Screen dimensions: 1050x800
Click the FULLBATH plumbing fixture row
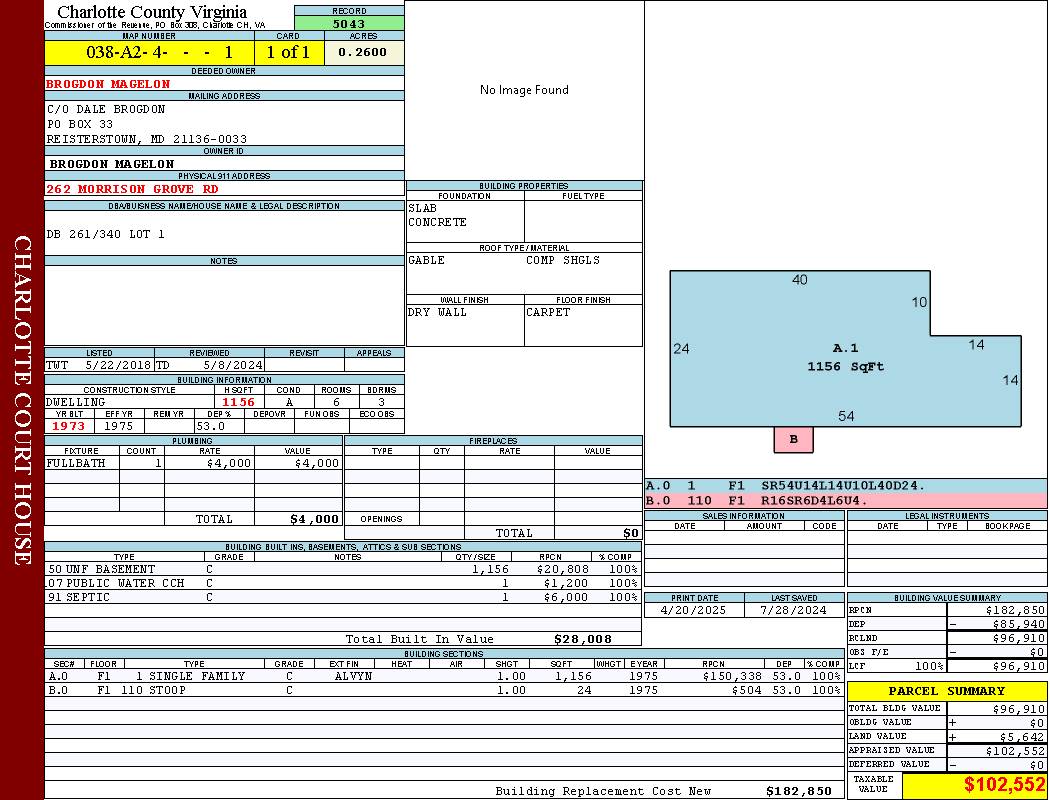(193, 463)
